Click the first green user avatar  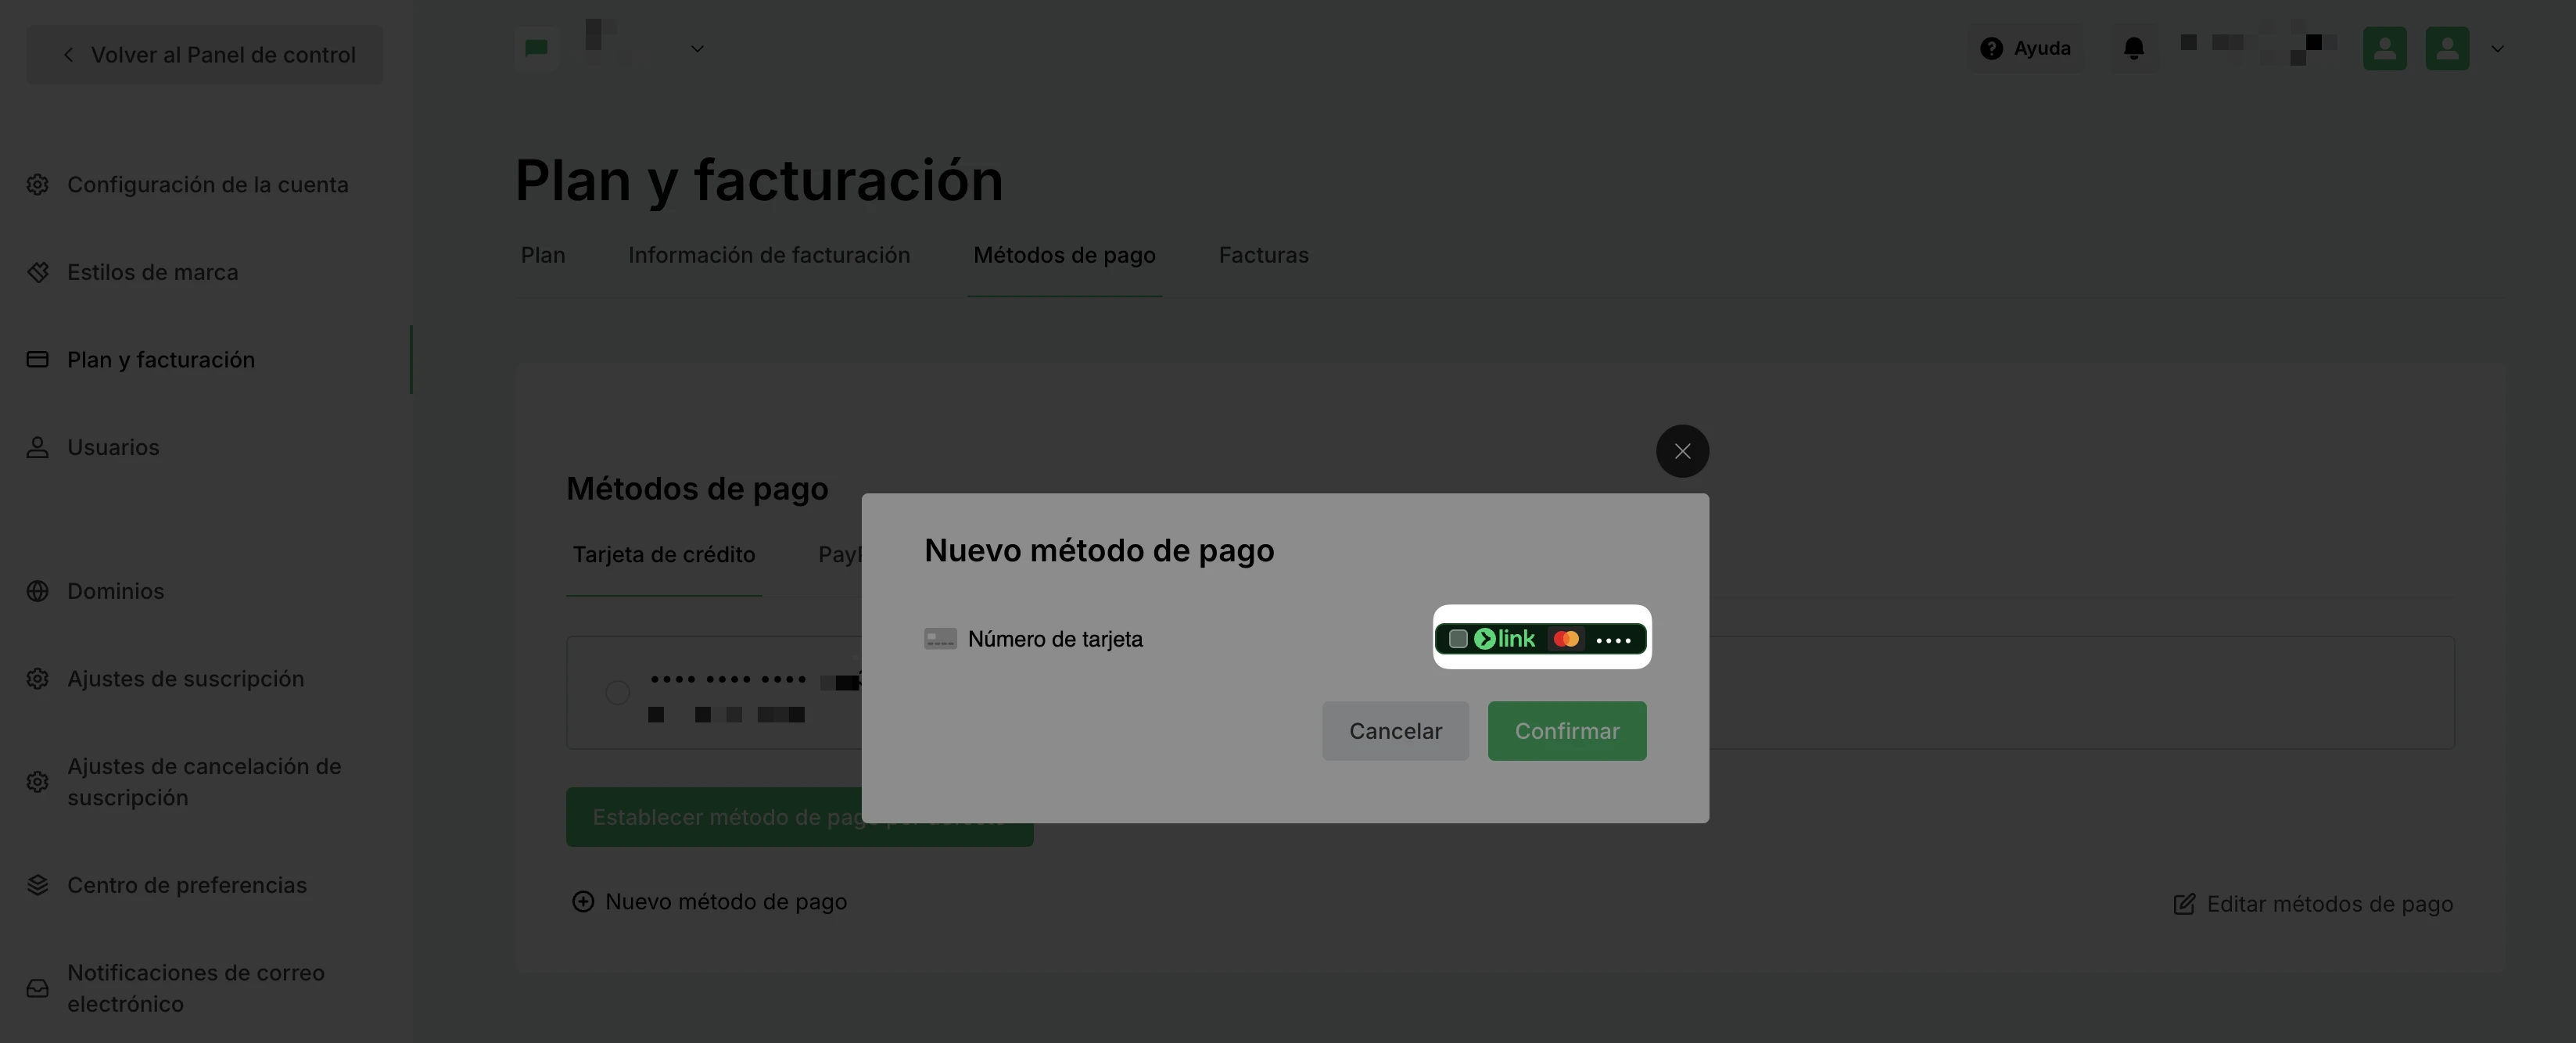2385,48
